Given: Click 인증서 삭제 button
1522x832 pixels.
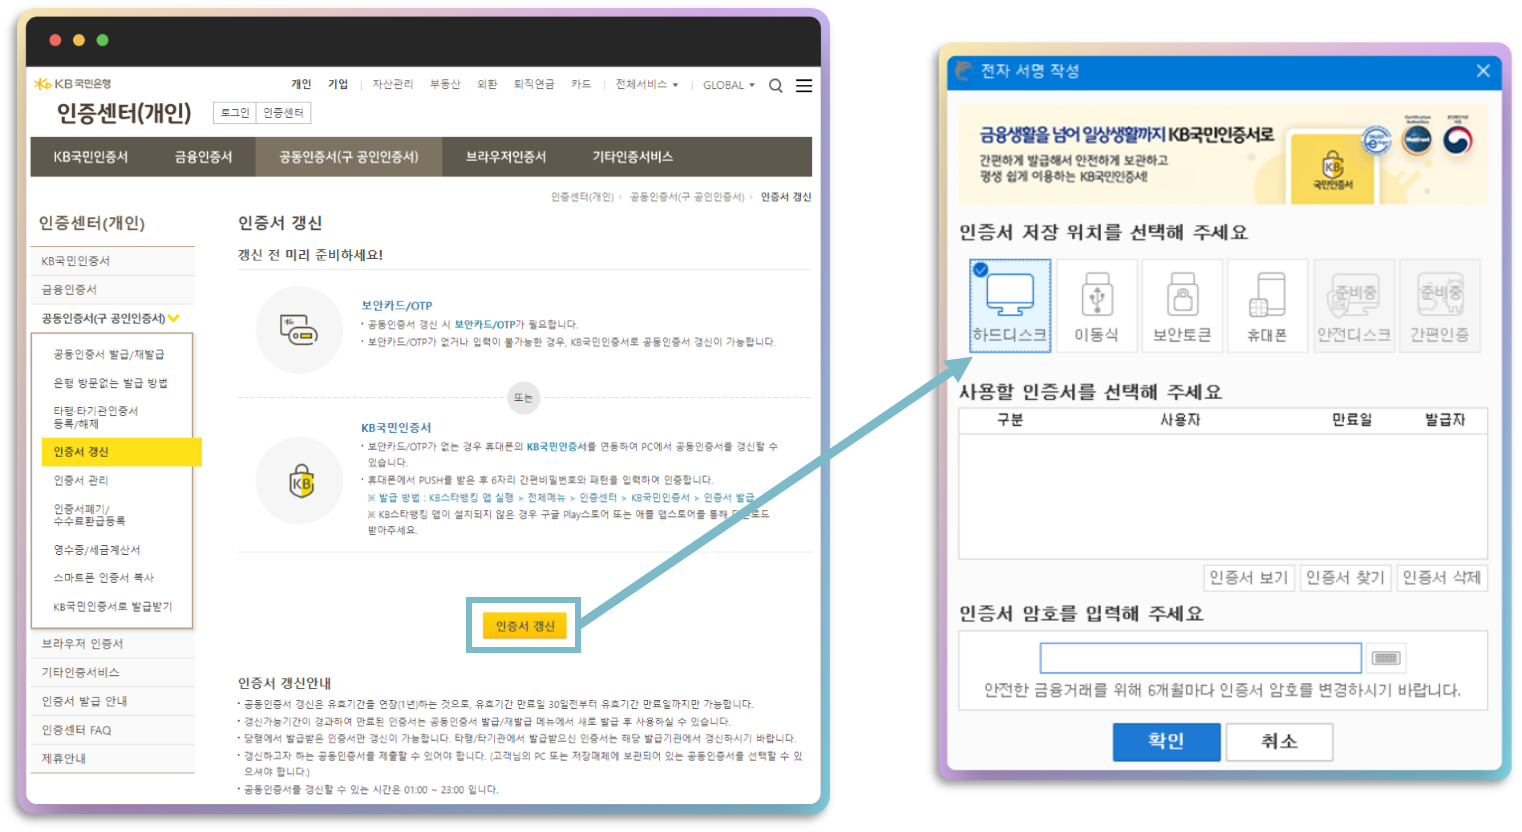Looking at the screenshot, I should tap(1441, 577).
